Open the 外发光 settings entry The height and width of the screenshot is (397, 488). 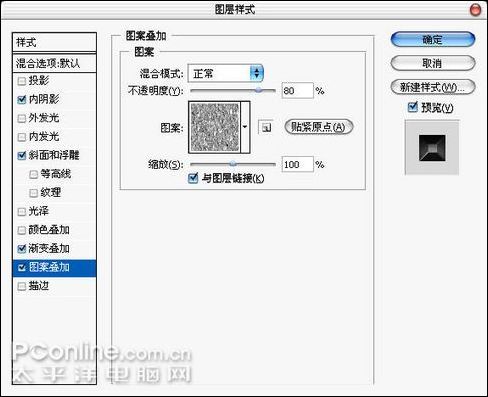[44, 118]
